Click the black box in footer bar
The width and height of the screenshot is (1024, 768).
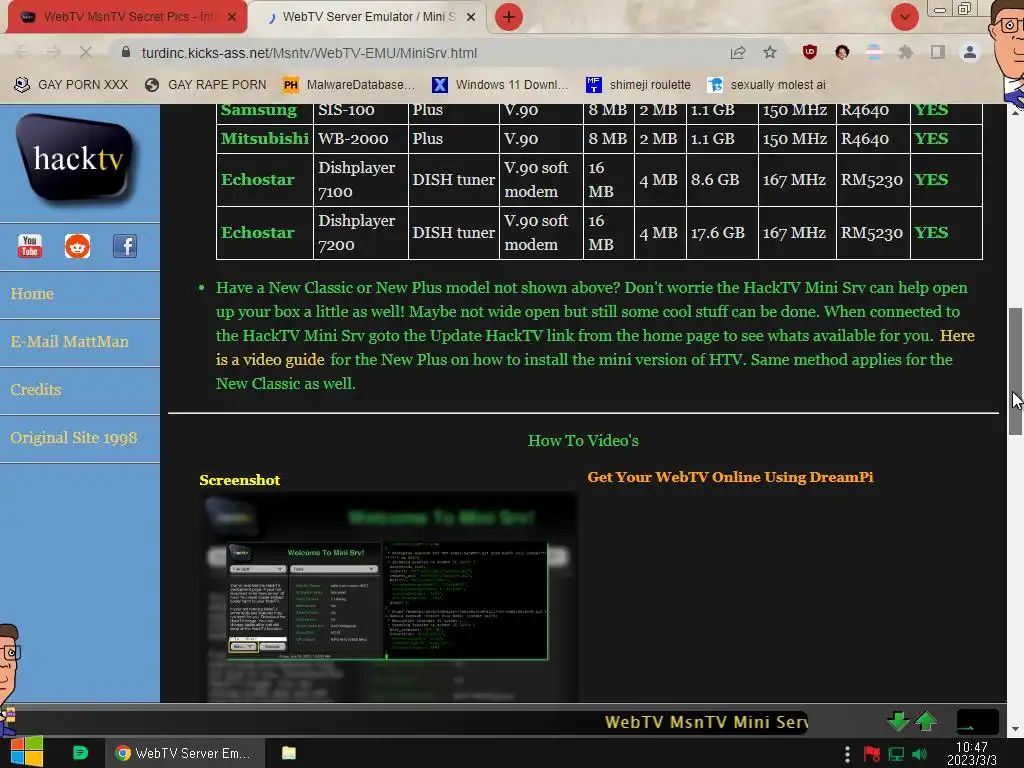tap(978, 722)
